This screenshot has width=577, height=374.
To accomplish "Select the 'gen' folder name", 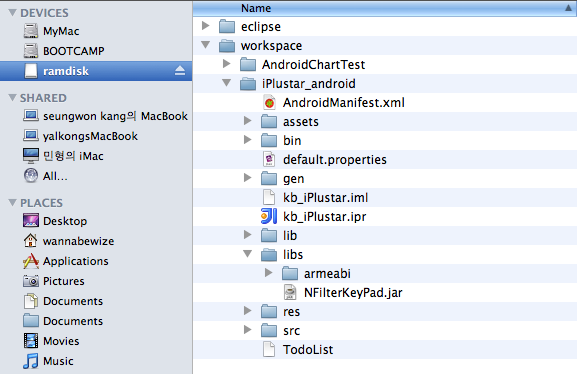I will 293,179.
